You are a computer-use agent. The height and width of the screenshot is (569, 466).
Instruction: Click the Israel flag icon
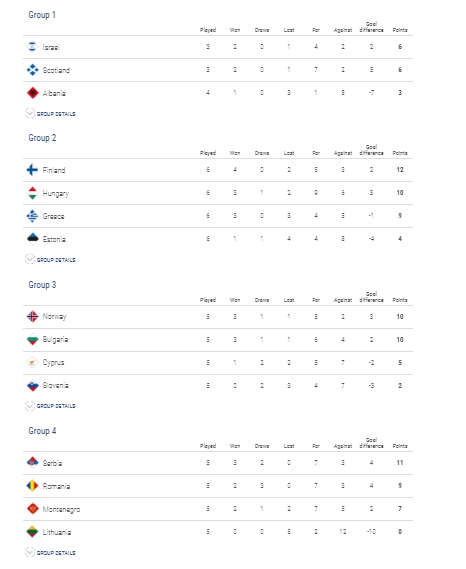[32, 47]
